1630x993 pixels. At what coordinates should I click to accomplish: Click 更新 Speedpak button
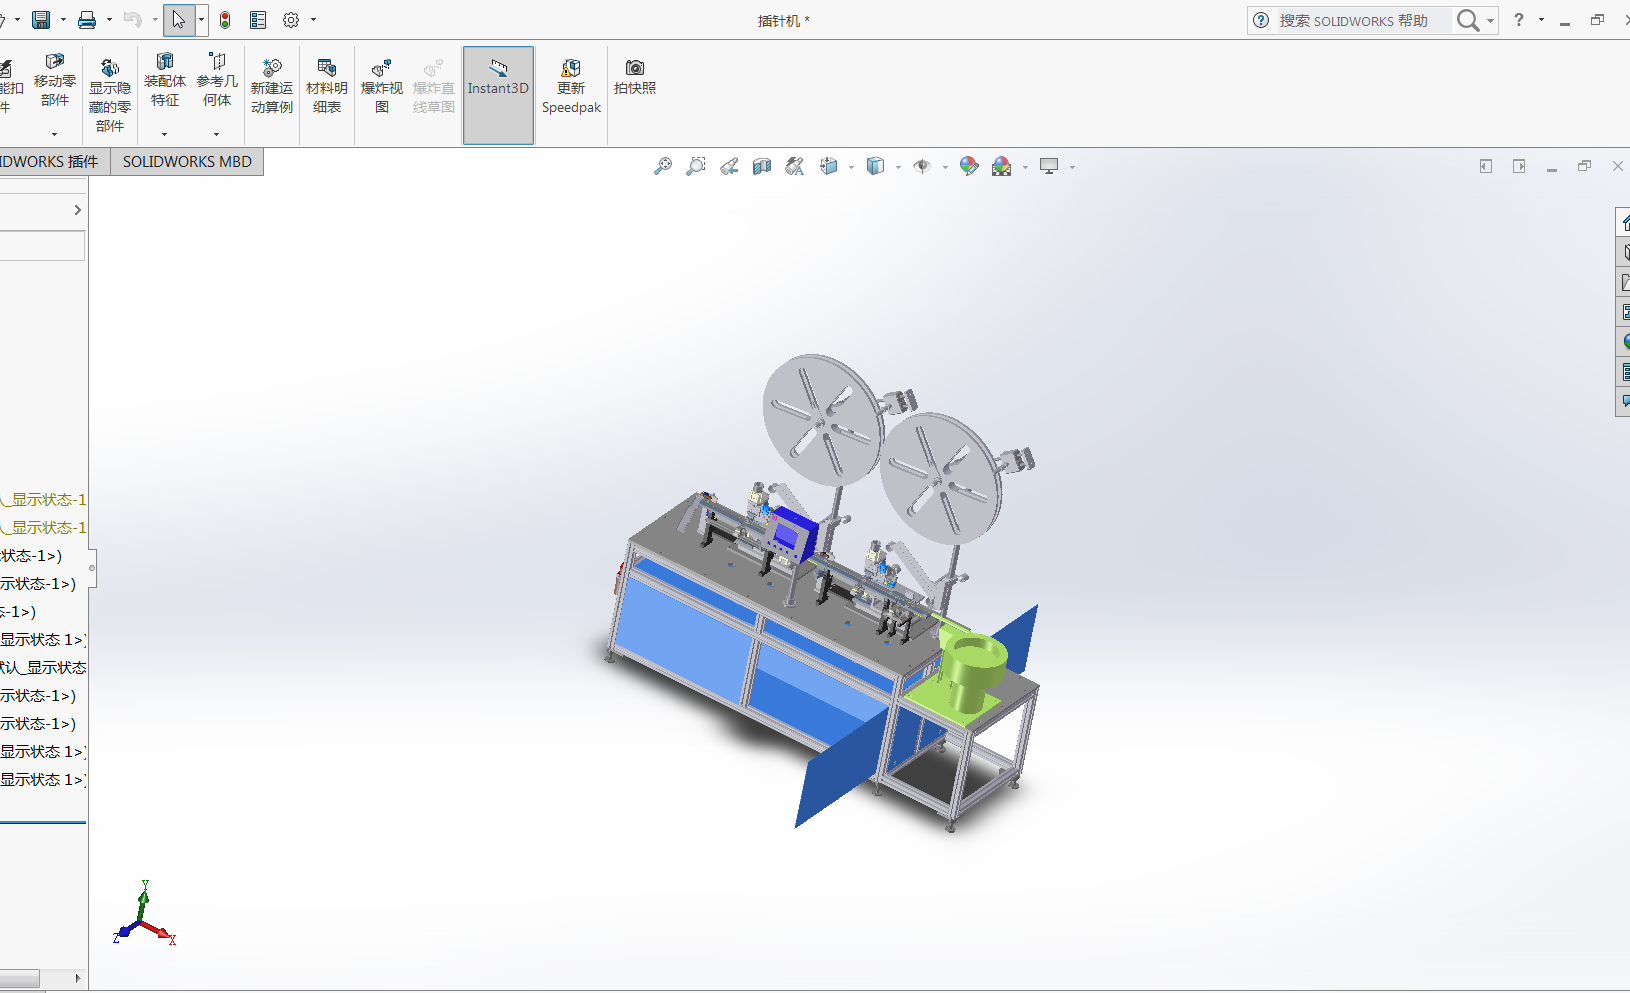(571, 86)
